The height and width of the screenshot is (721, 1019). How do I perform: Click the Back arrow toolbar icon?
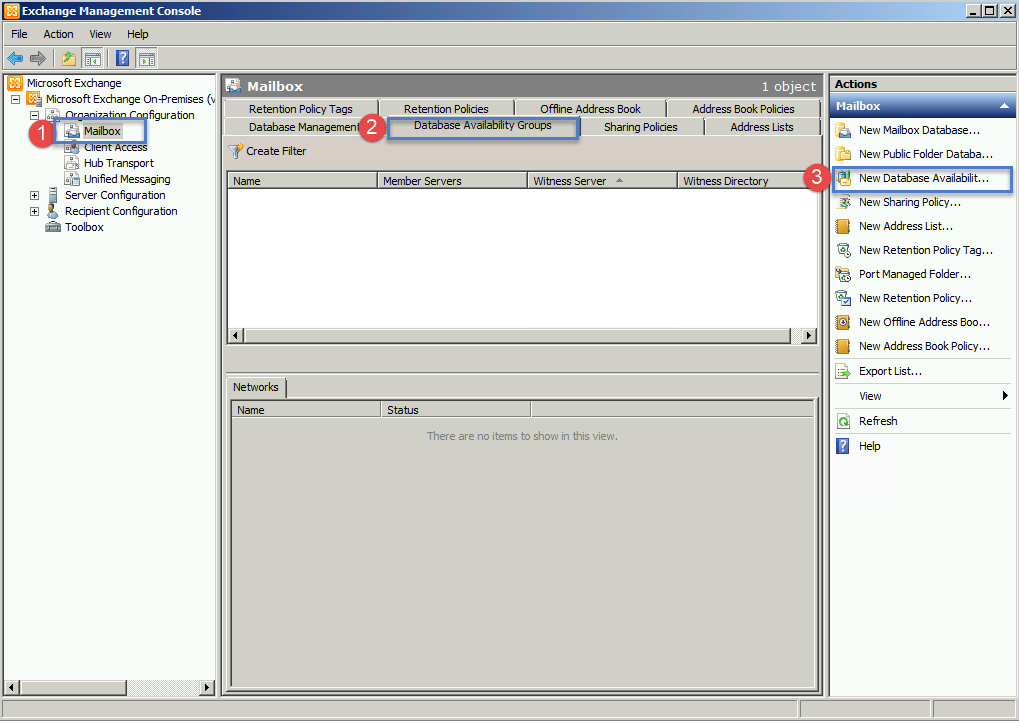coord(15,59)
